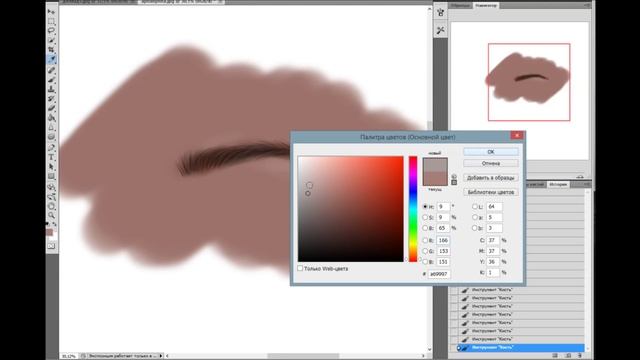The image size is (640, 360).
Task: Select the Healing Brush tool
Action: tap(51, 70)
